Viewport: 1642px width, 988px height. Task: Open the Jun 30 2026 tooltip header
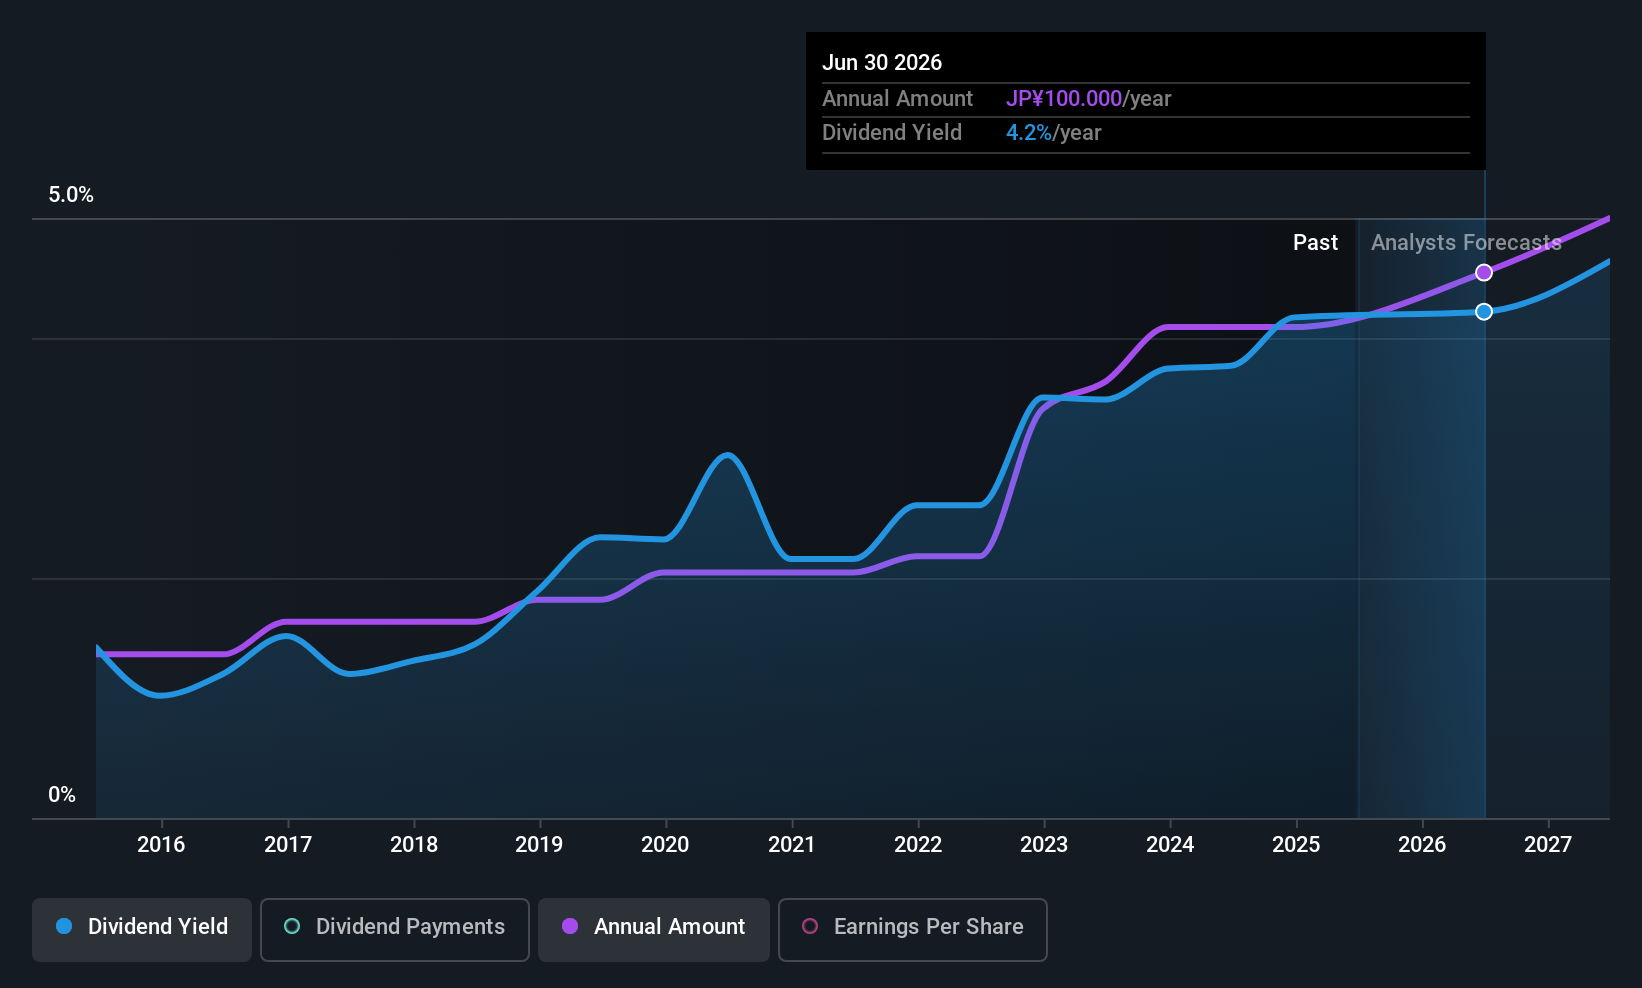(883, 62)
